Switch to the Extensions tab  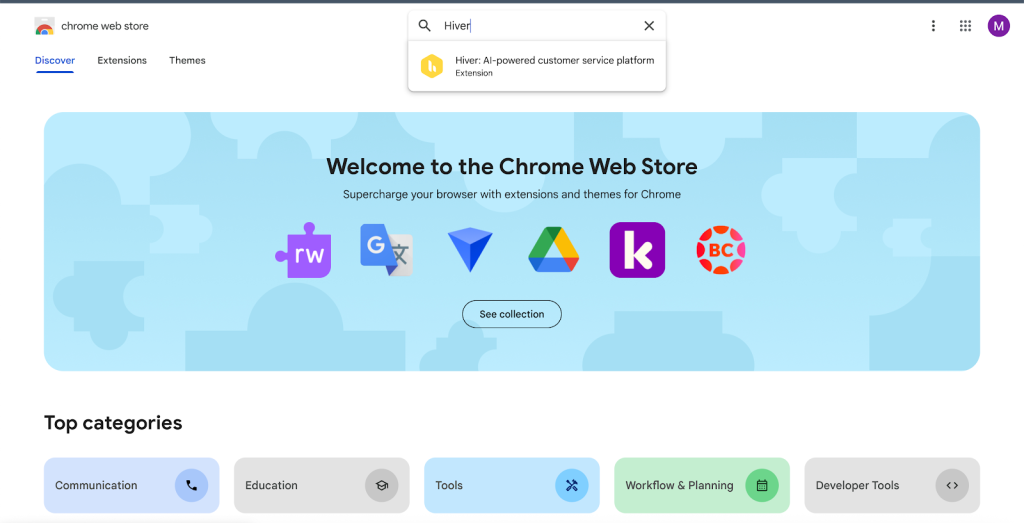coord(122,61)
